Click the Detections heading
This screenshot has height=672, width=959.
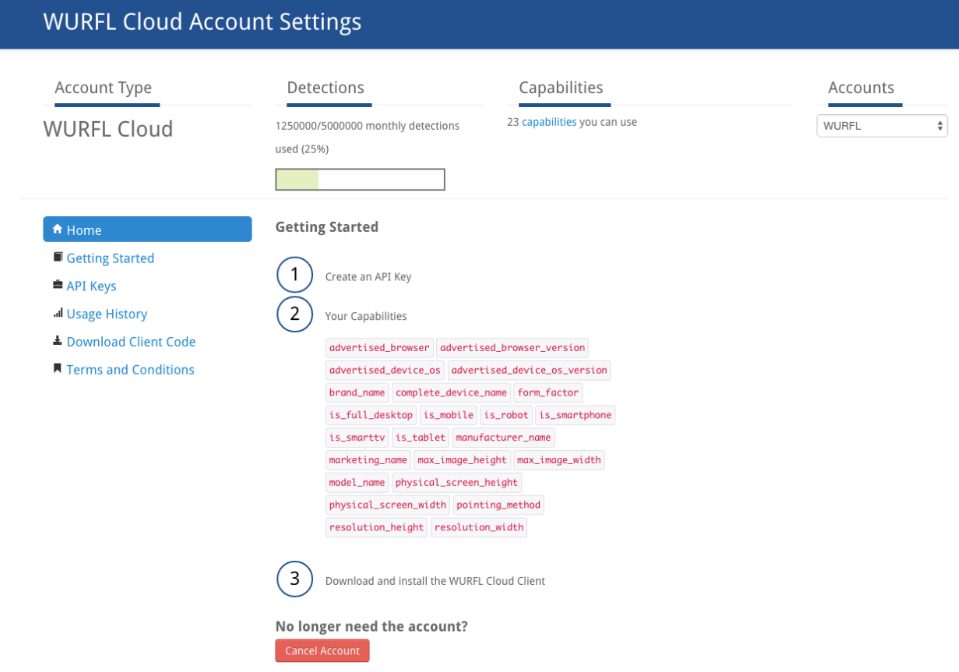coord(325,87)
